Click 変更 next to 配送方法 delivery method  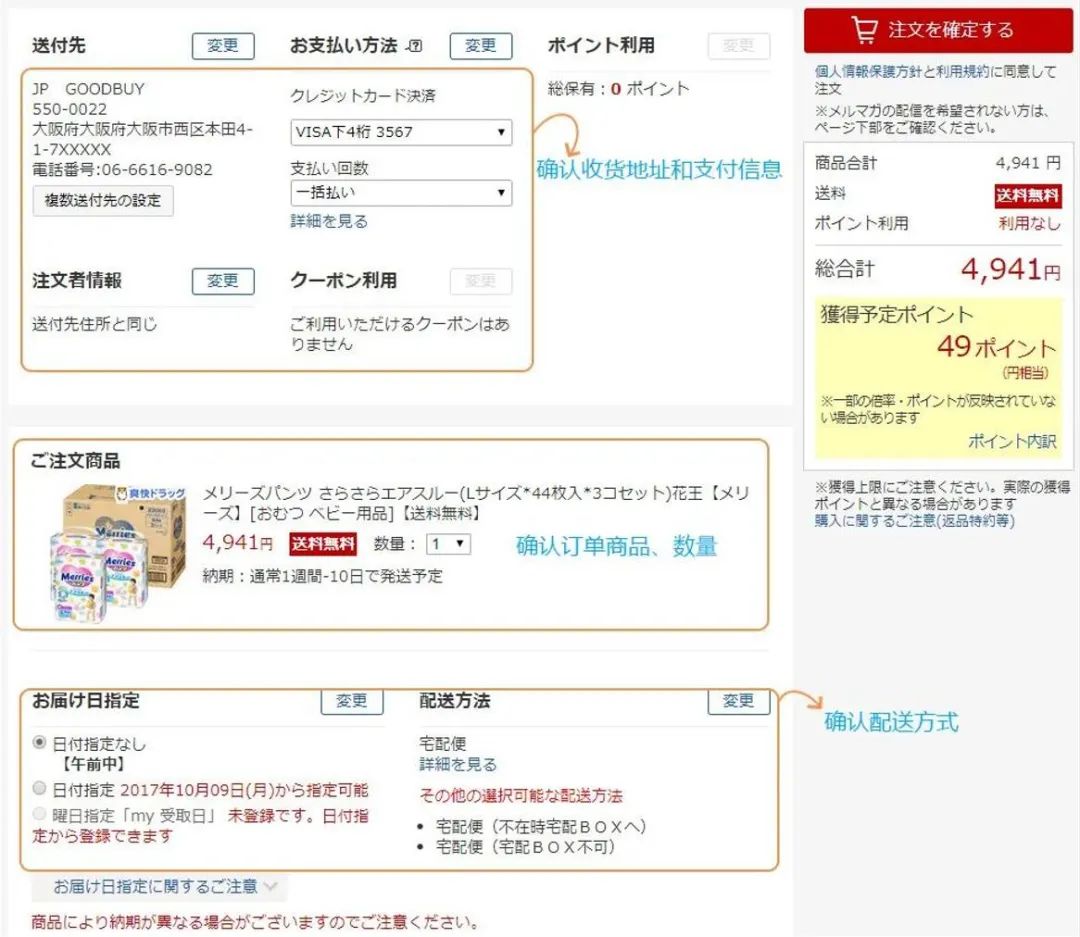point(739,702)
